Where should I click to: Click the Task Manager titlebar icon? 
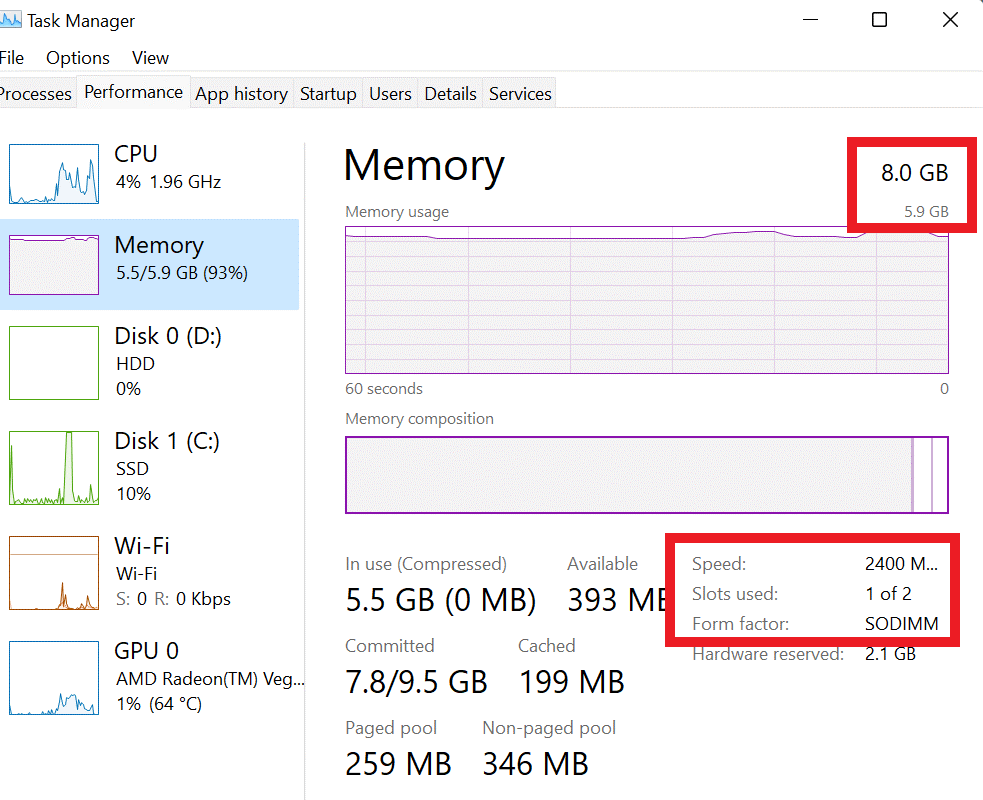[x=10, y=19]
